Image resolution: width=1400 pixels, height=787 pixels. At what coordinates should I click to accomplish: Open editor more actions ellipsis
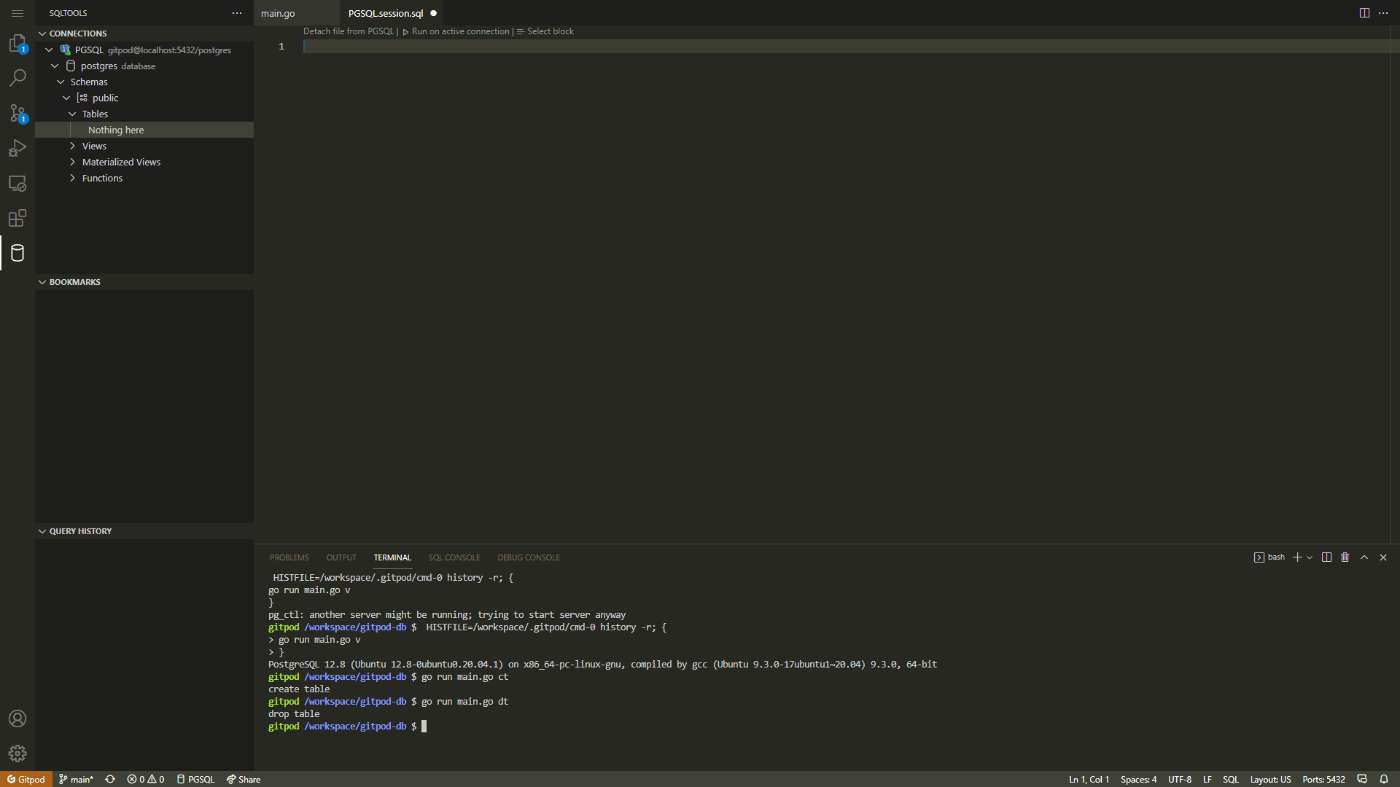tap(1384, 13)
